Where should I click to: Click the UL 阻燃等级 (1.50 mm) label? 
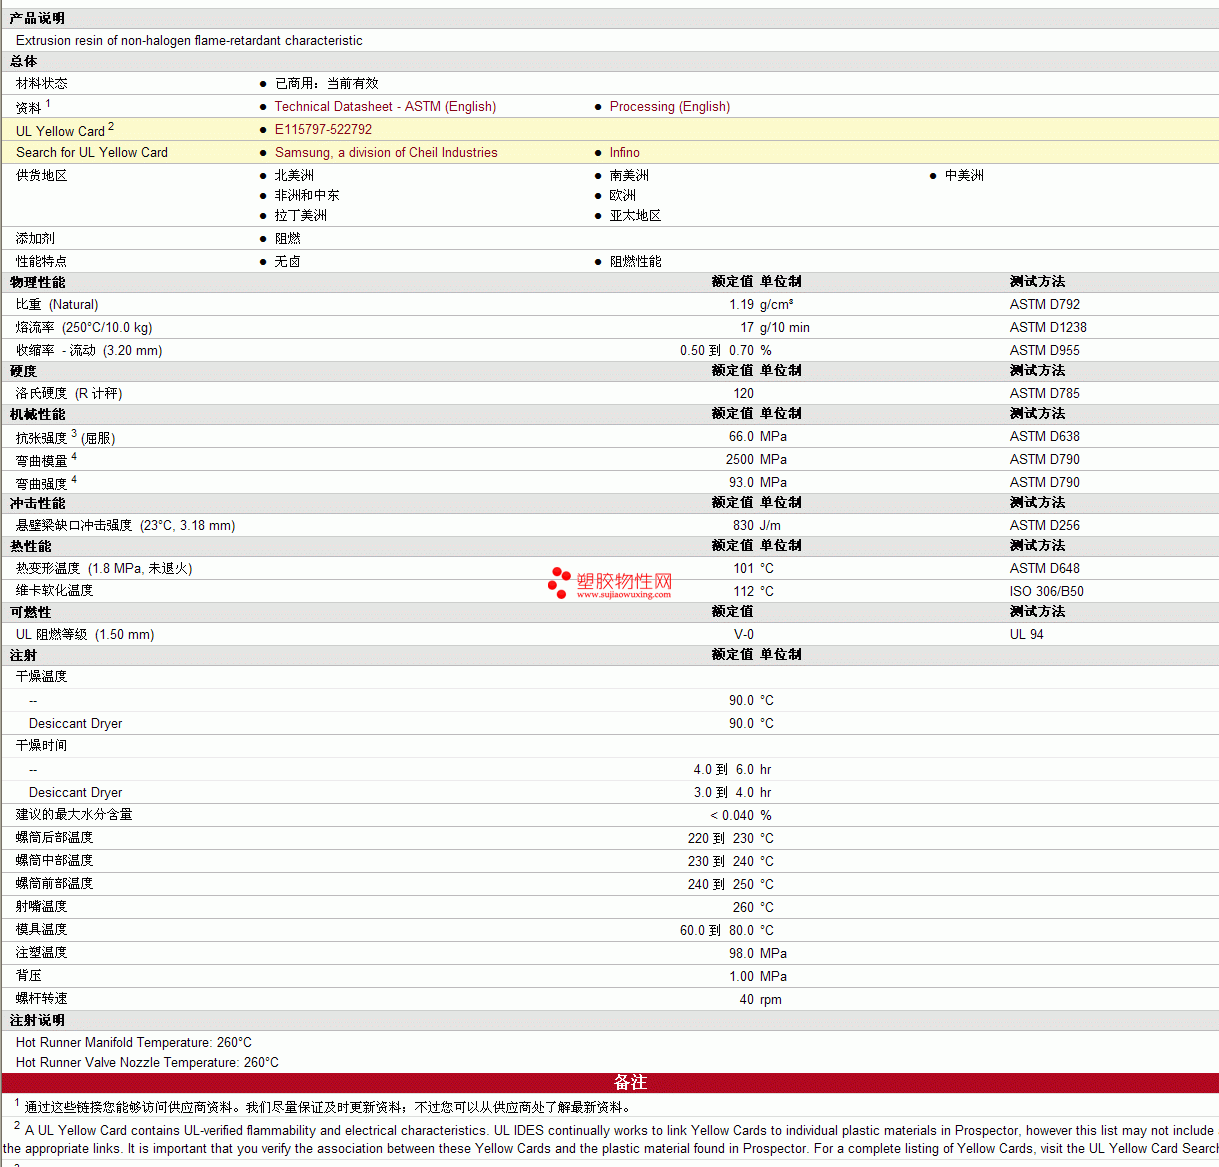tap(85, 635)
